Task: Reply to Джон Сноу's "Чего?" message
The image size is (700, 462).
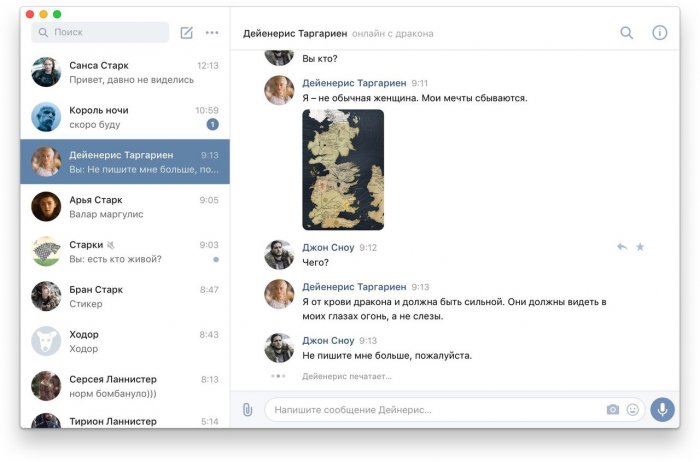Action: [x=622, y=247]
